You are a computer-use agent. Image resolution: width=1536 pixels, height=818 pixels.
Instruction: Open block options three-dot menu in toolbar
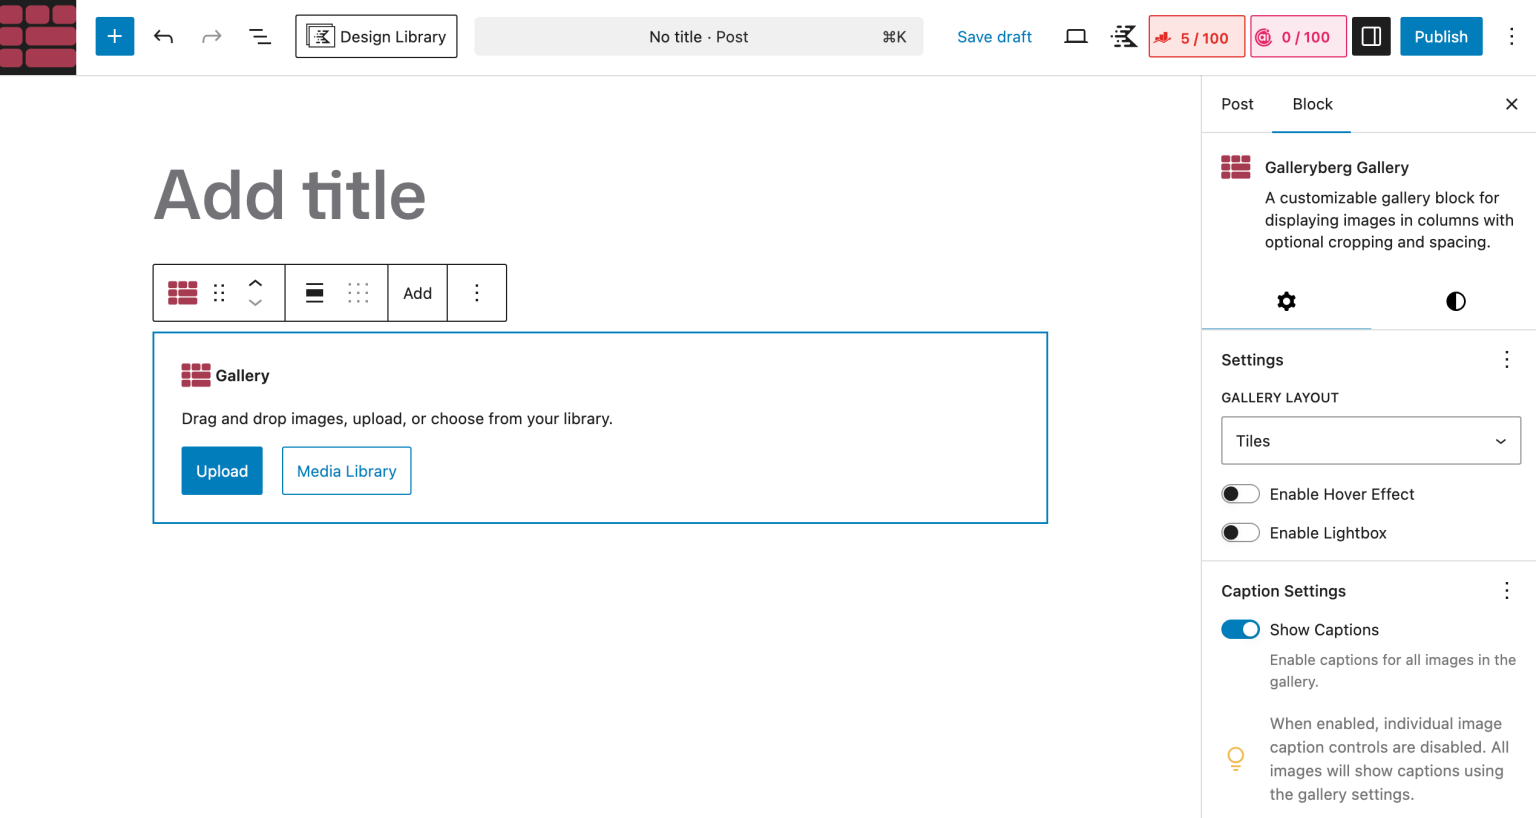477,293
